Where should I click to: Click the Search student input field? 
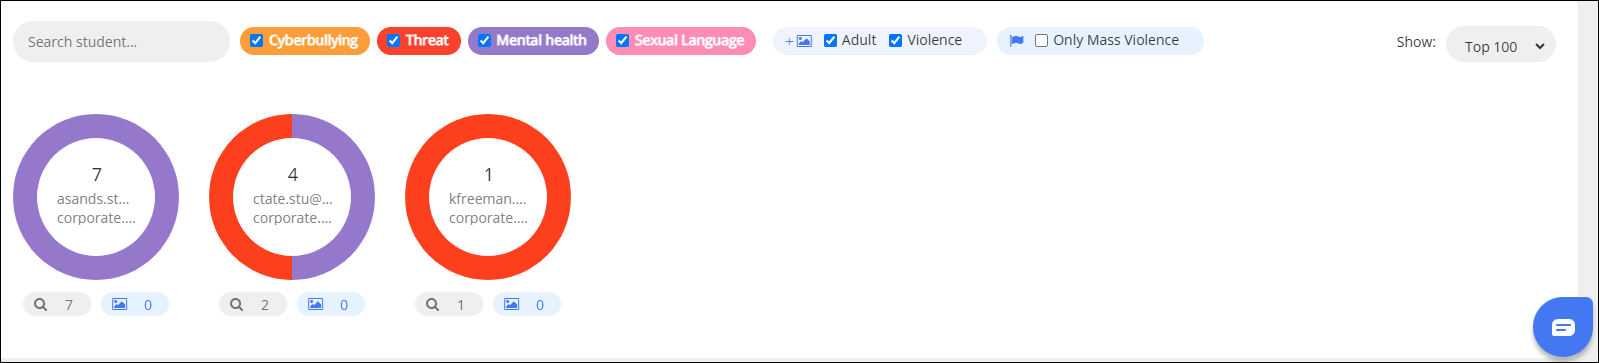coord(121,42)
